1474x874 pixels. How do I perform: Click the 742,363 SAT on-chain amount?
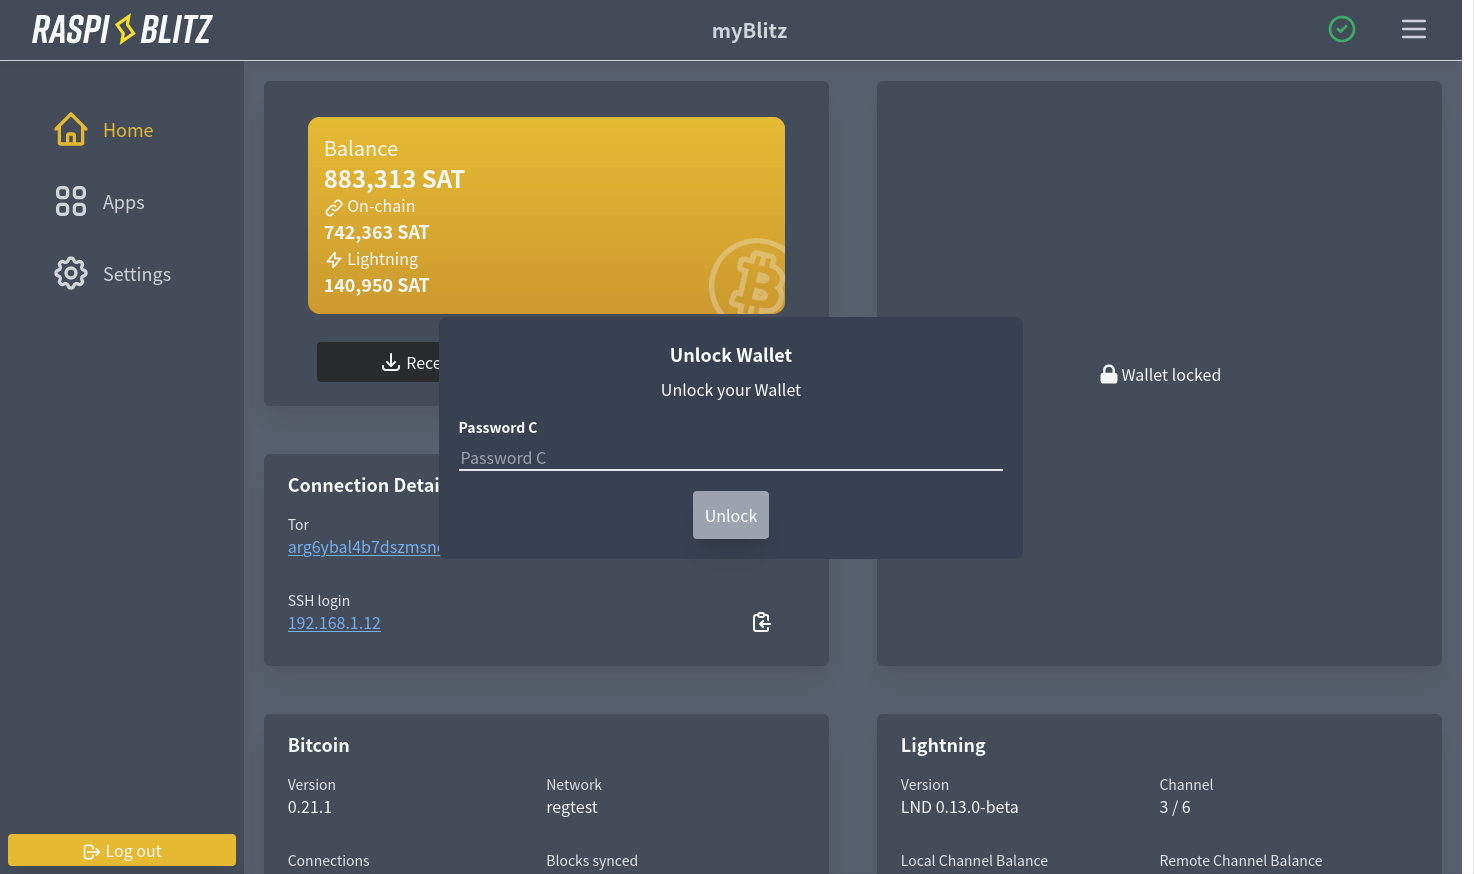point(376,232)
